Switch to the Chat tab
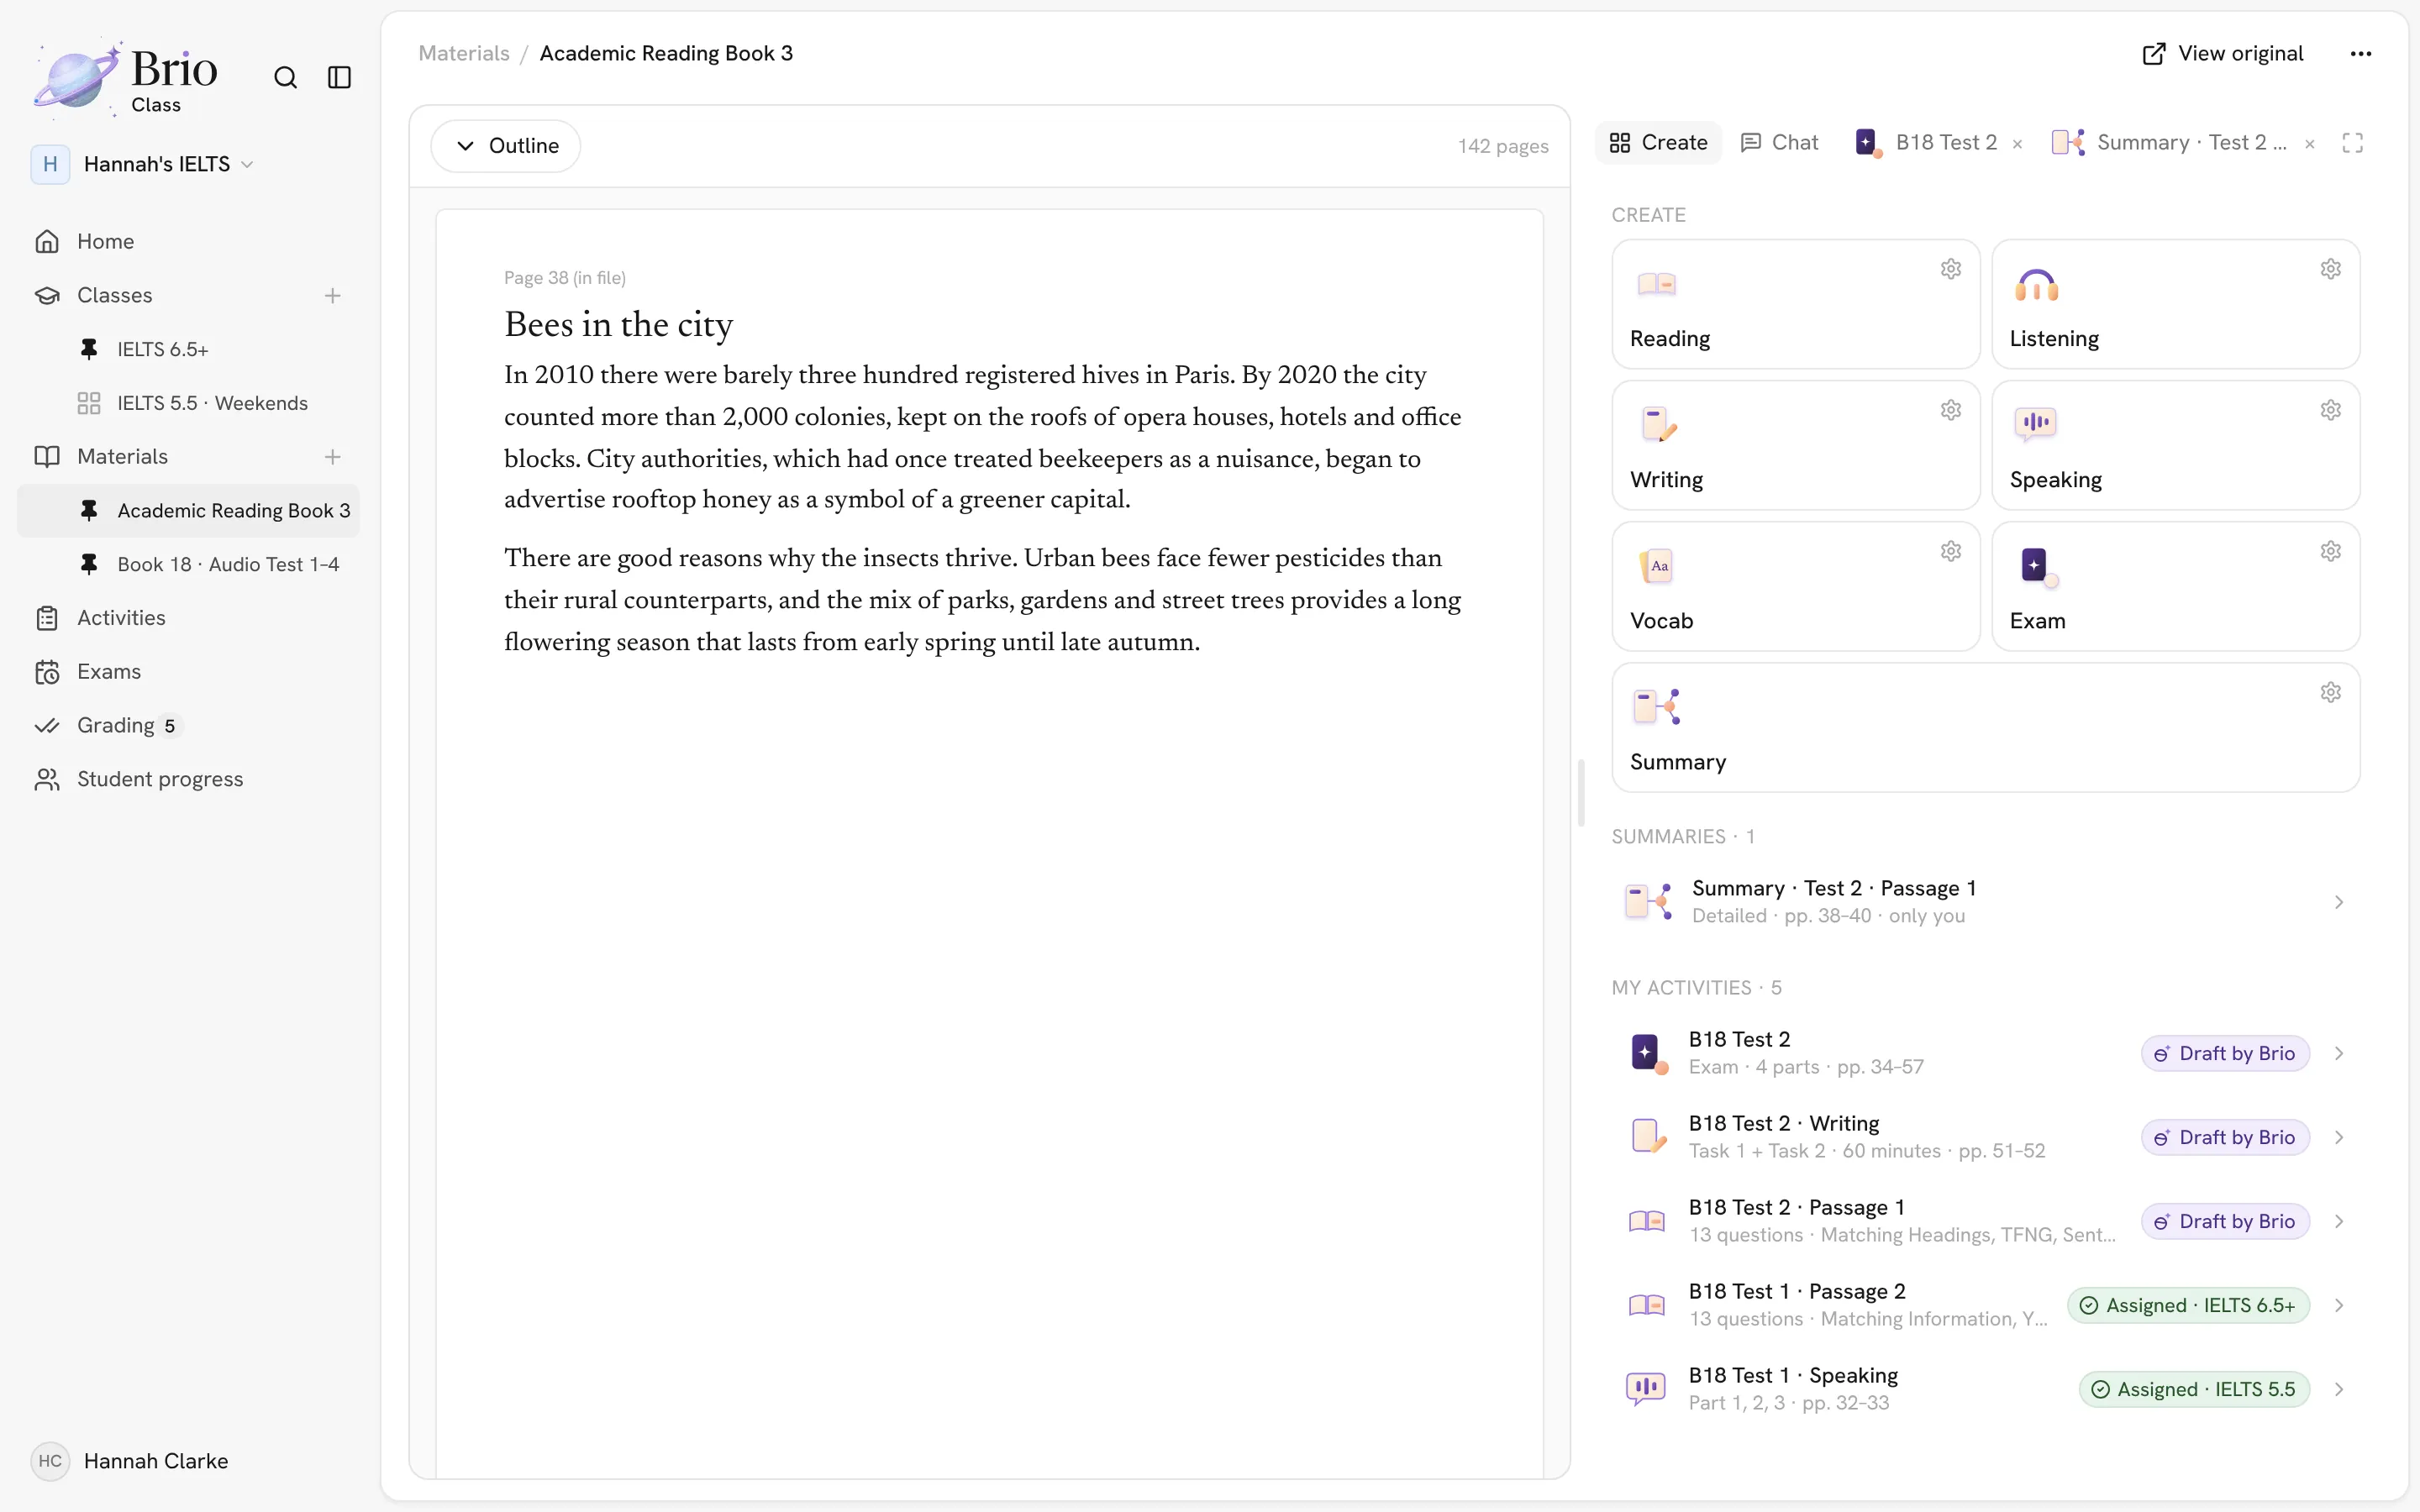 (x=1779, y=143)
